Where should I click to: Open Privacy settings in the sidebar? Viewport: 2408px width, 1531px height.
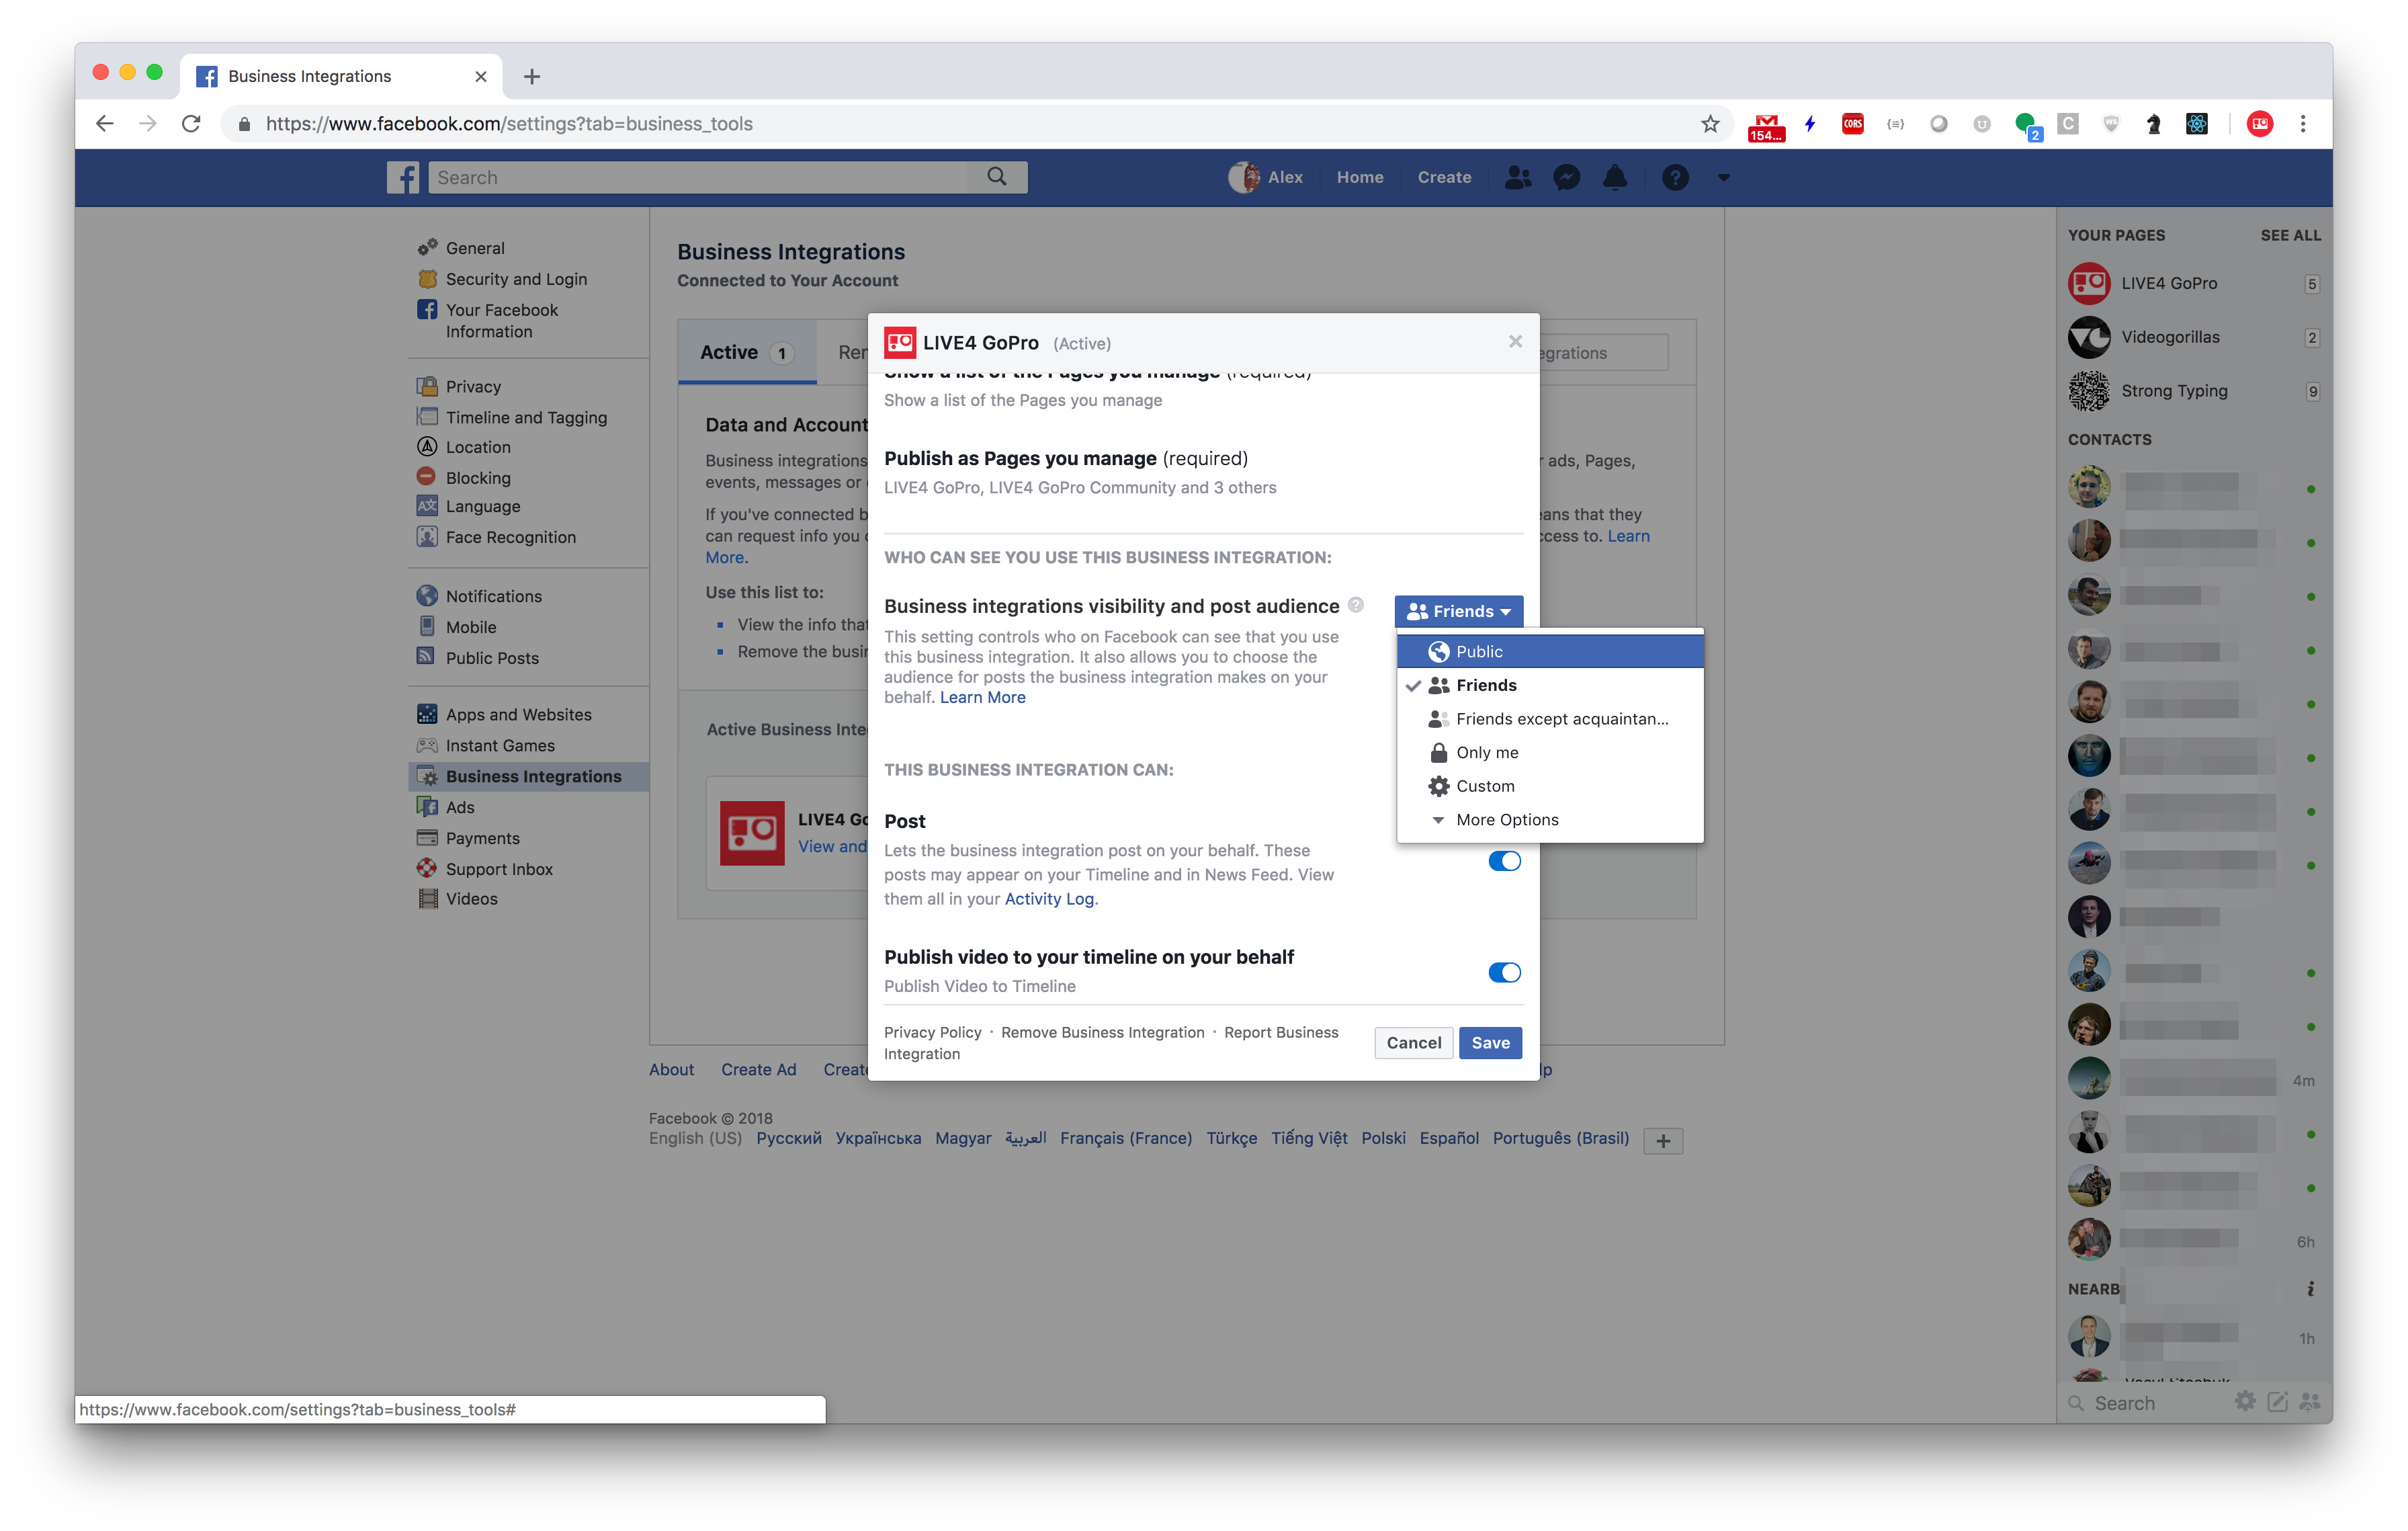pyautogui.click(x=473, y=386)
